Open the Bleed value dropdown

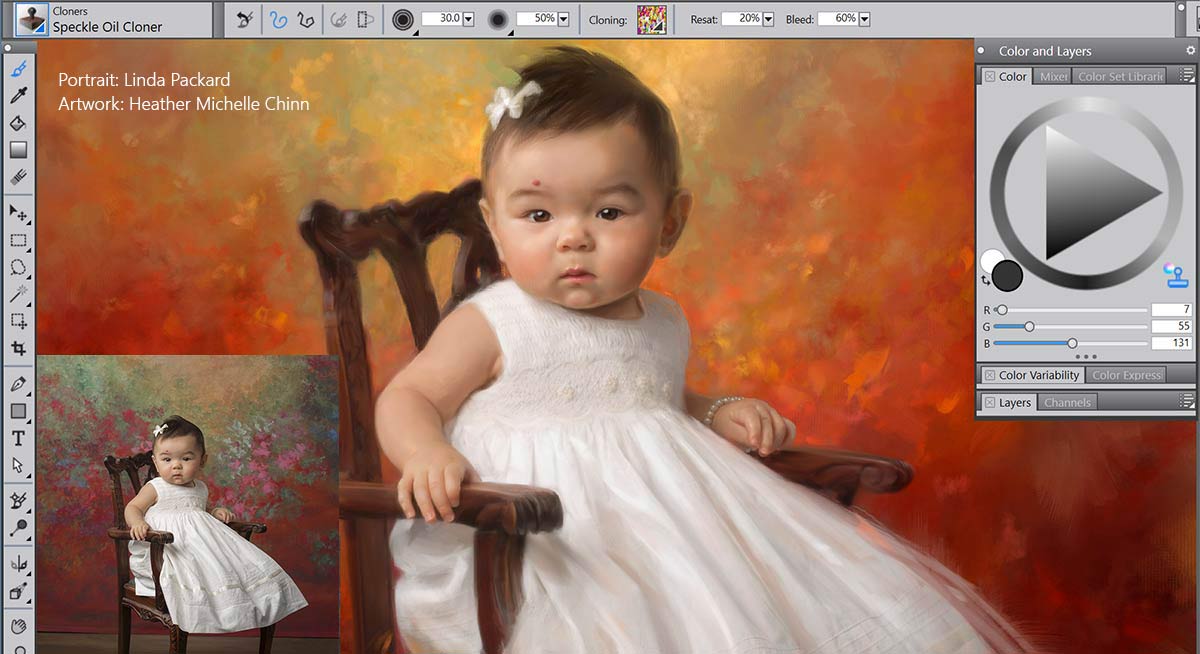click(x=864, y=19)
